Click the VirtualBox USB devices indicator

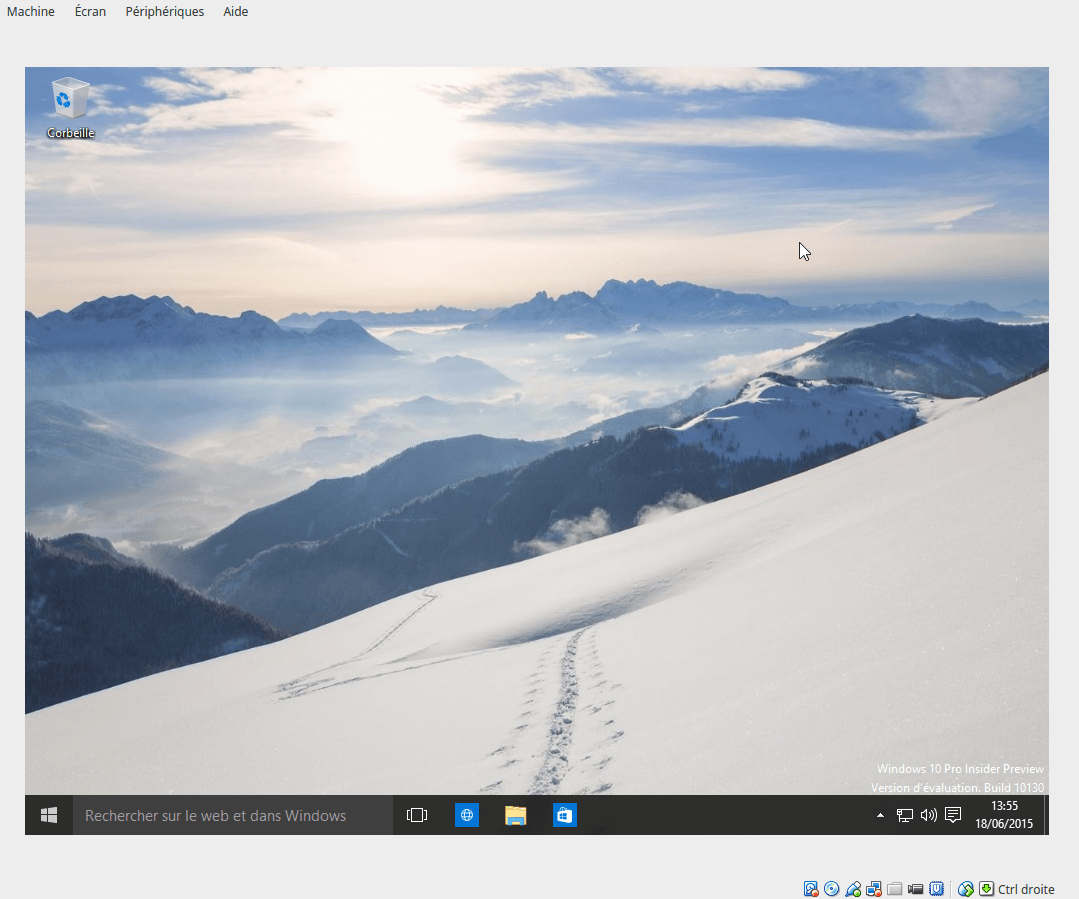(x=853, y=889)
